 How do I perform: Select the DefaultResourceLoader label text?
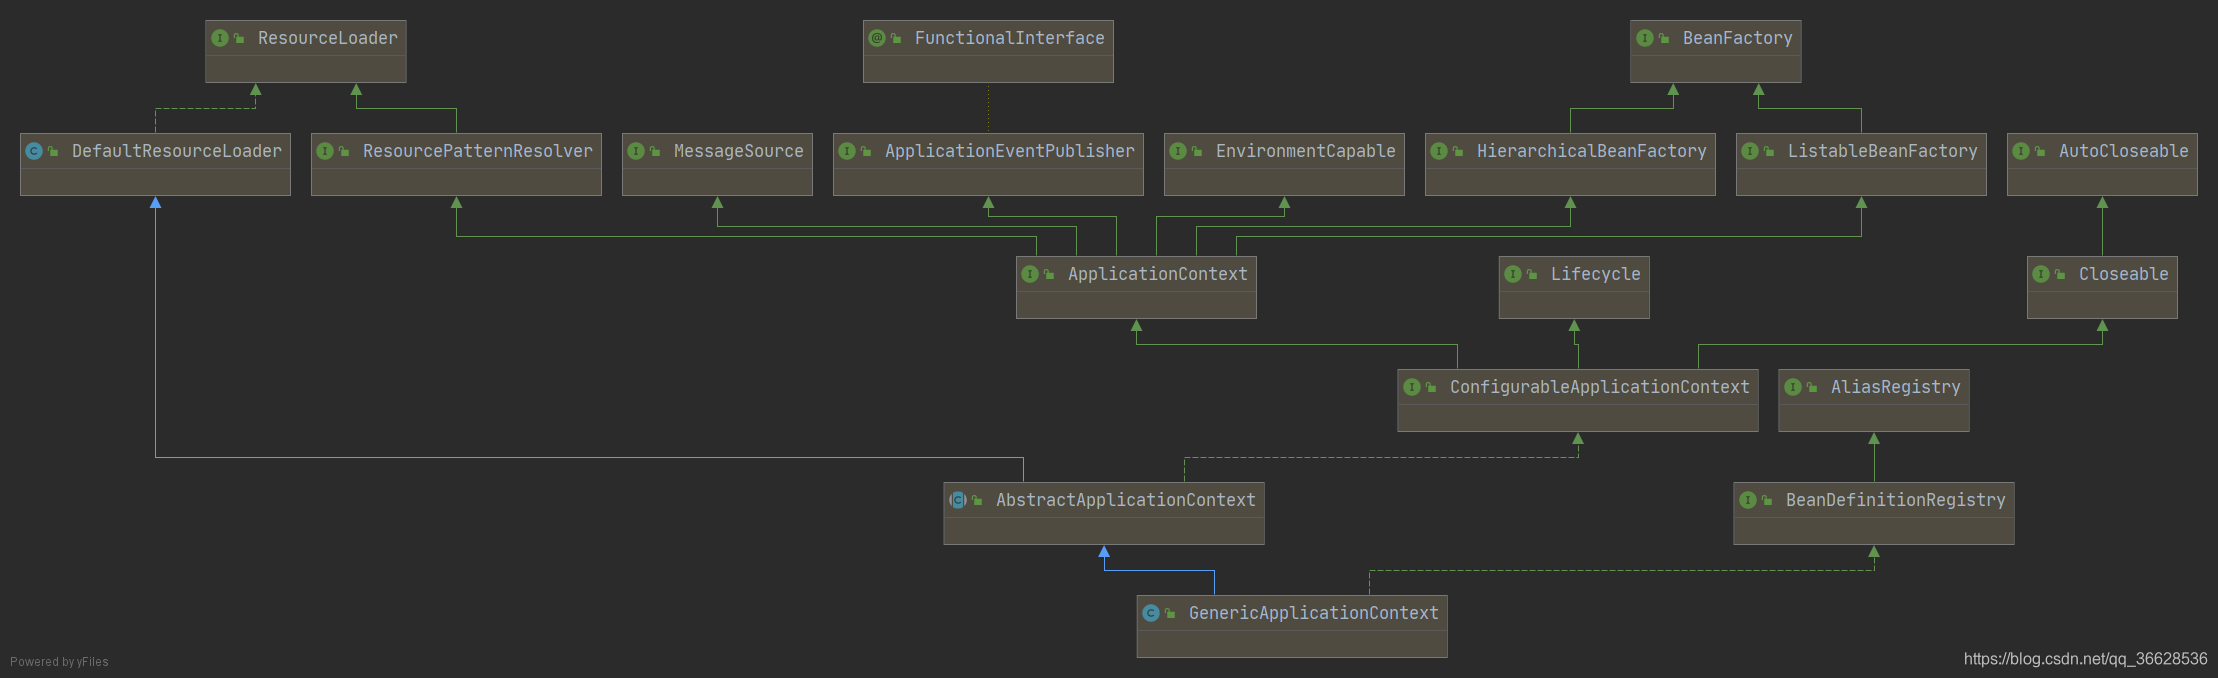click(x=177, y=151)
